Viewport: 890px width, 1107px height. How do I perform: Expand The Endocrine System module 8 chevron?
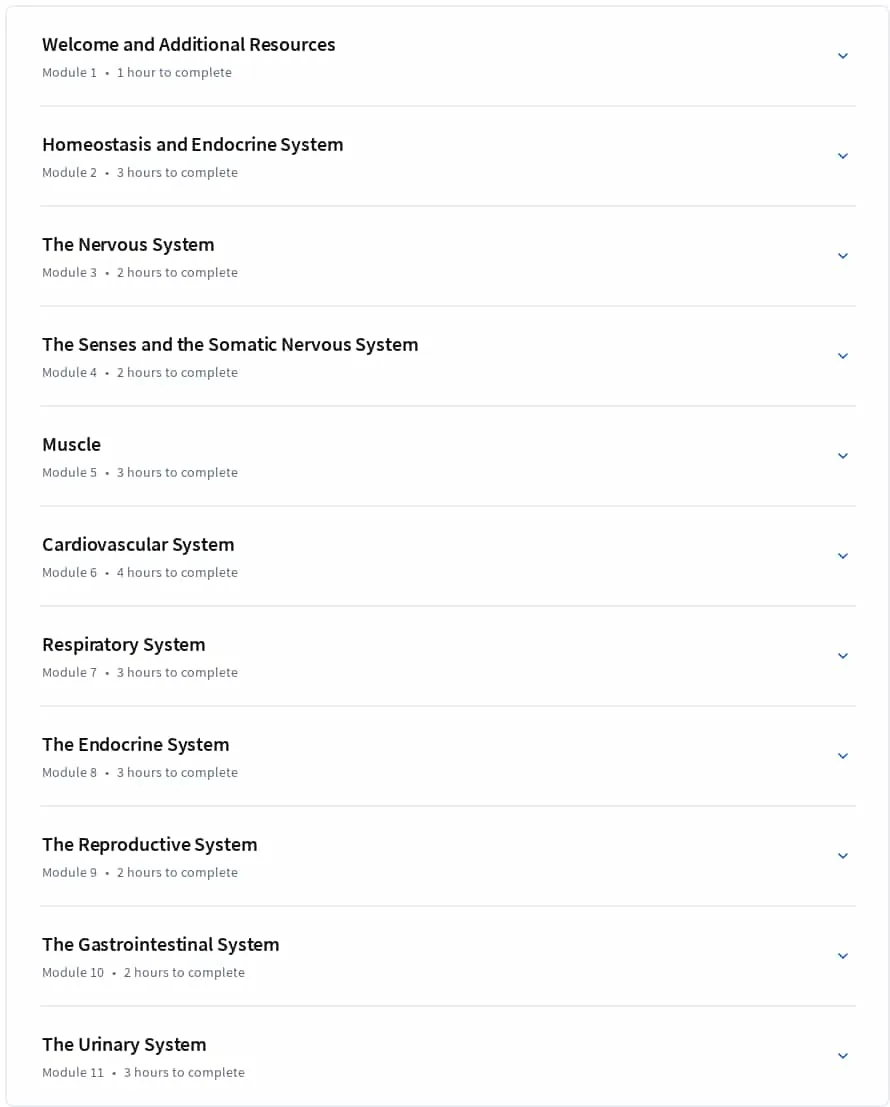[x=842, y=756]
